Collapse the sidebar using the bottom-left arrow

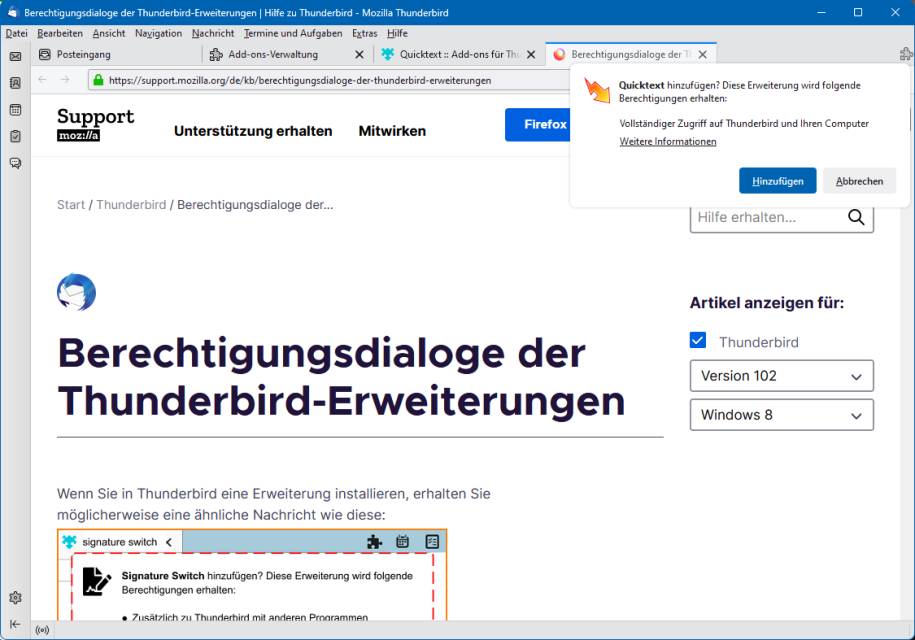(x=14, y=624)
